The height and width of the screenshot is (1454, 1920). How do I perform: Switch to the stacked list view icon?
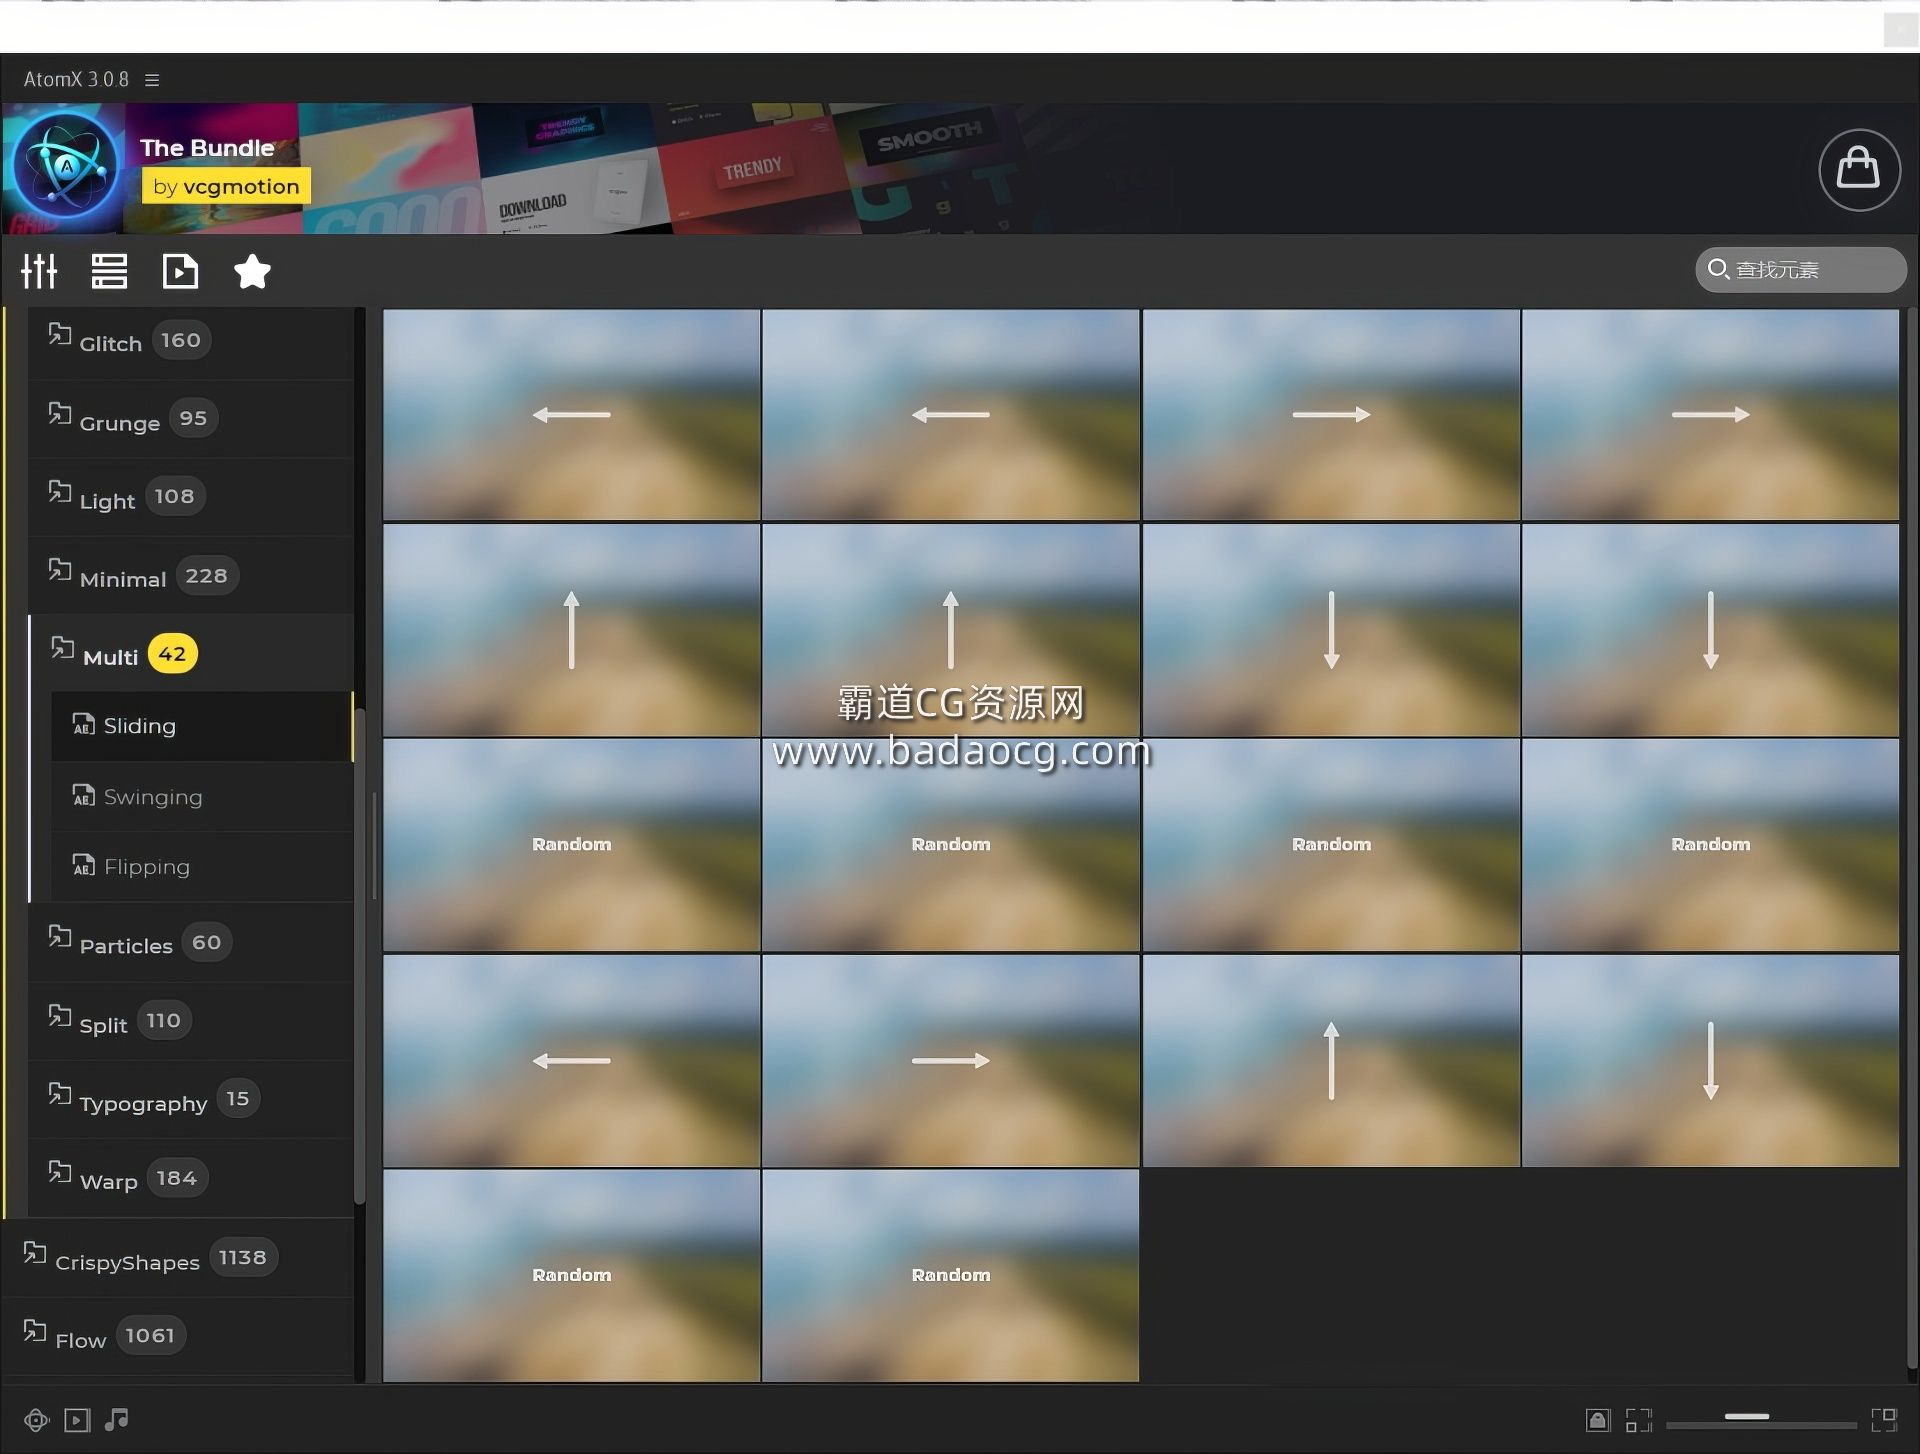click(109, 271)
